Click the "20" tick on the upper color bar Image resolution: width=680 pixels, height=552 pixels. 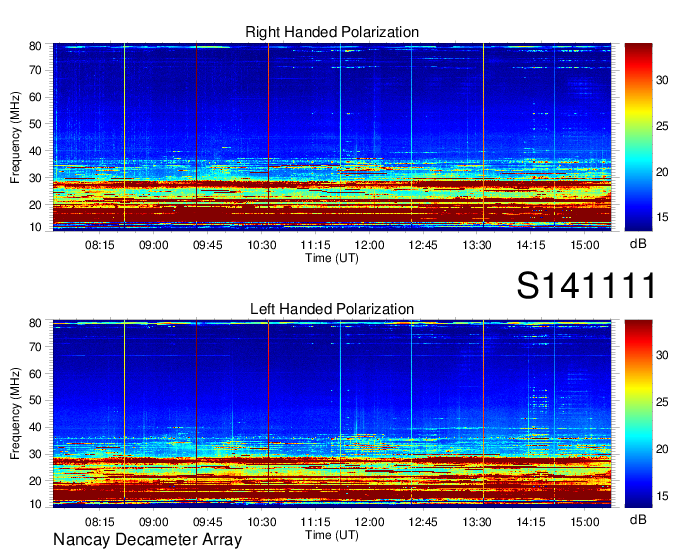tap(662, 172)
